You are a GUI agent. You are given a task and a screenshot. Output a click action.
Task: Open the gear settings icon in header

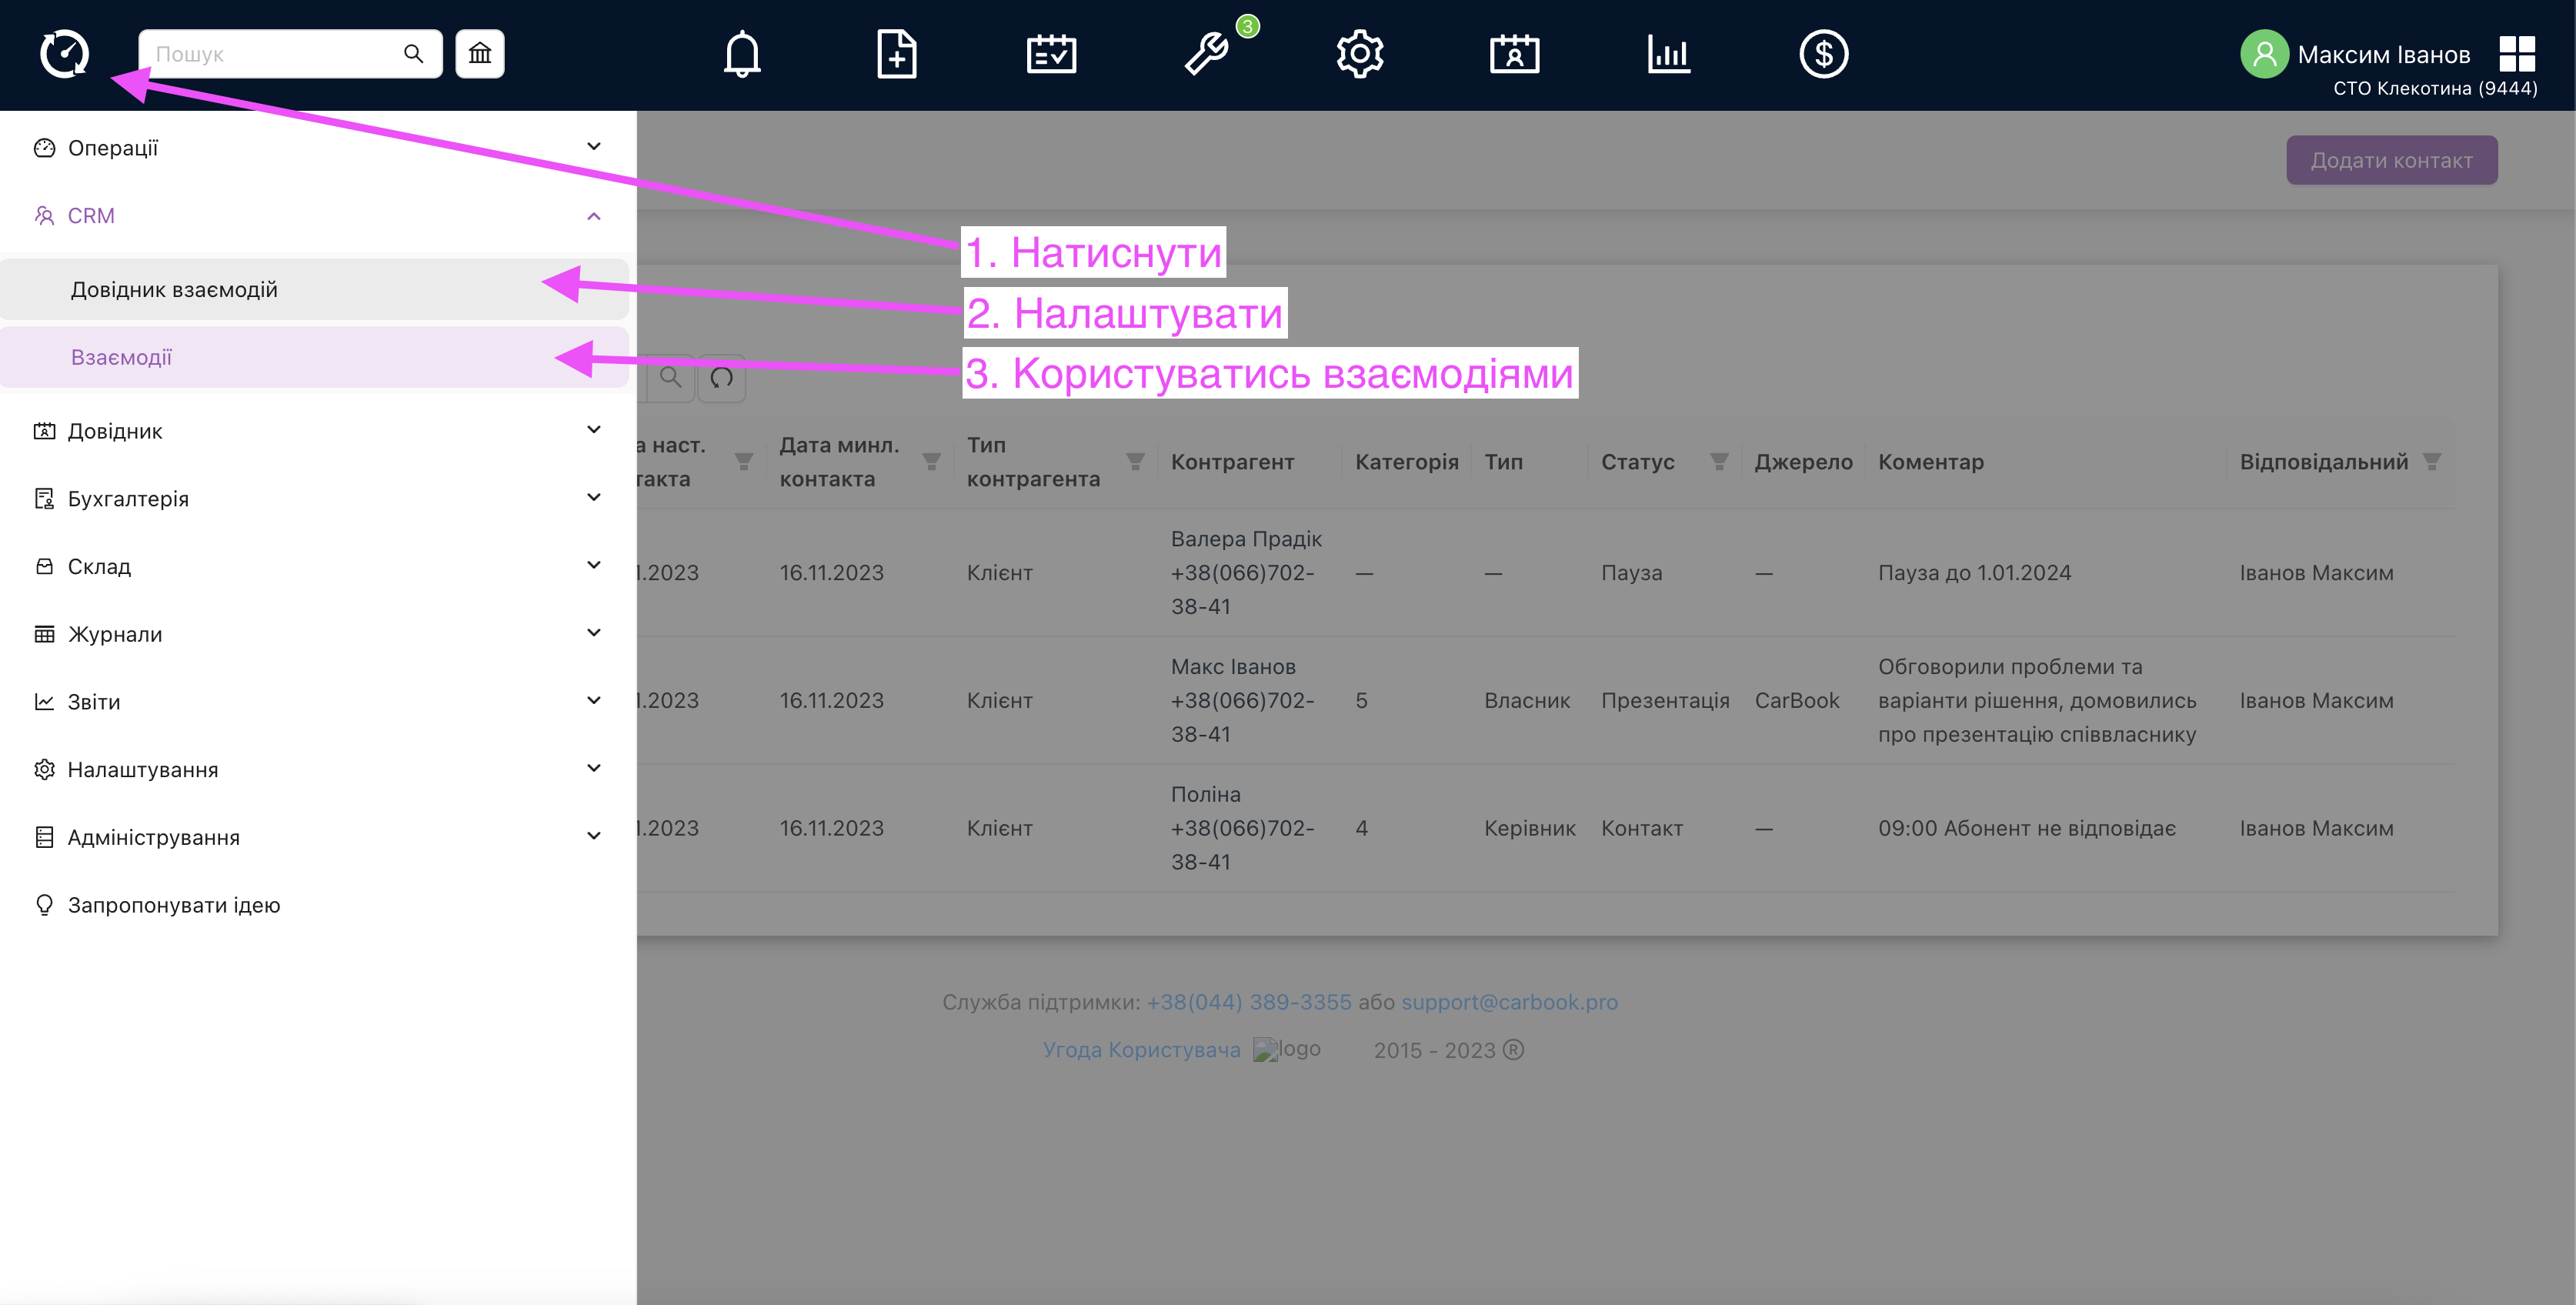pyautogui.click(x=1360, y=54)
